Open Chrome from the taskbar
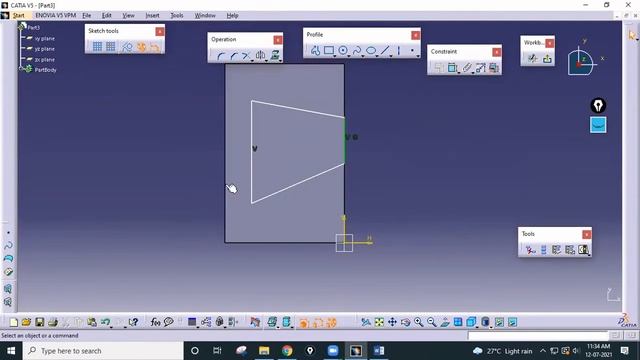 point(287,351)
